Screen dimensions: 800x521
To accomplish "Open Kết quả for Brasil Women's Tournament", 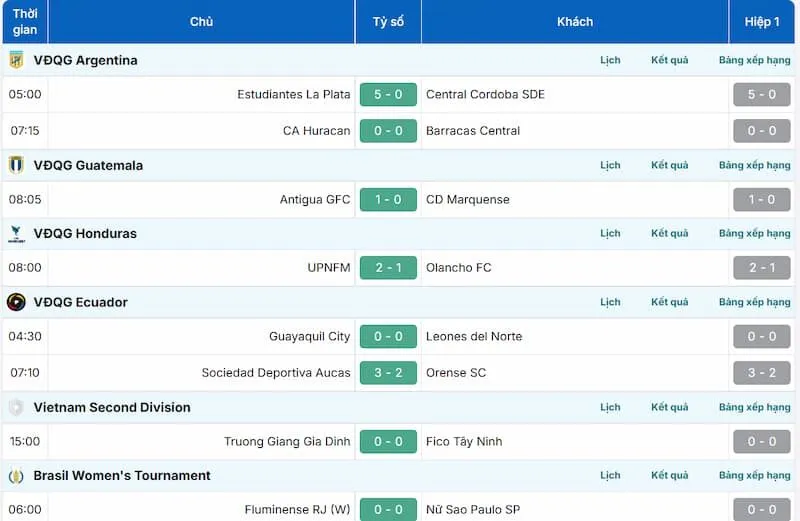I will point(669,476).
